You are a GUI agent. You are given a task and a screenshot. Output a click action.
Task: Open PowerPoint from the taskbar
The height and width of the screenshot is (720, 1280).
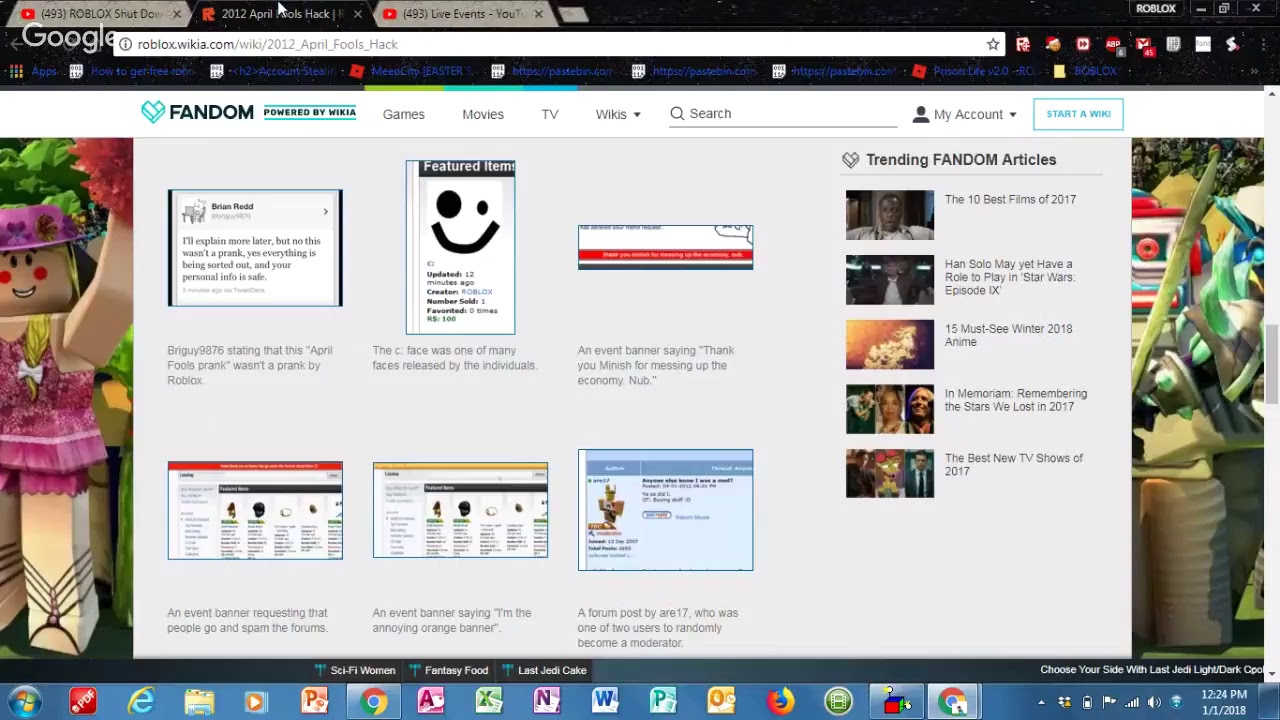315,701
